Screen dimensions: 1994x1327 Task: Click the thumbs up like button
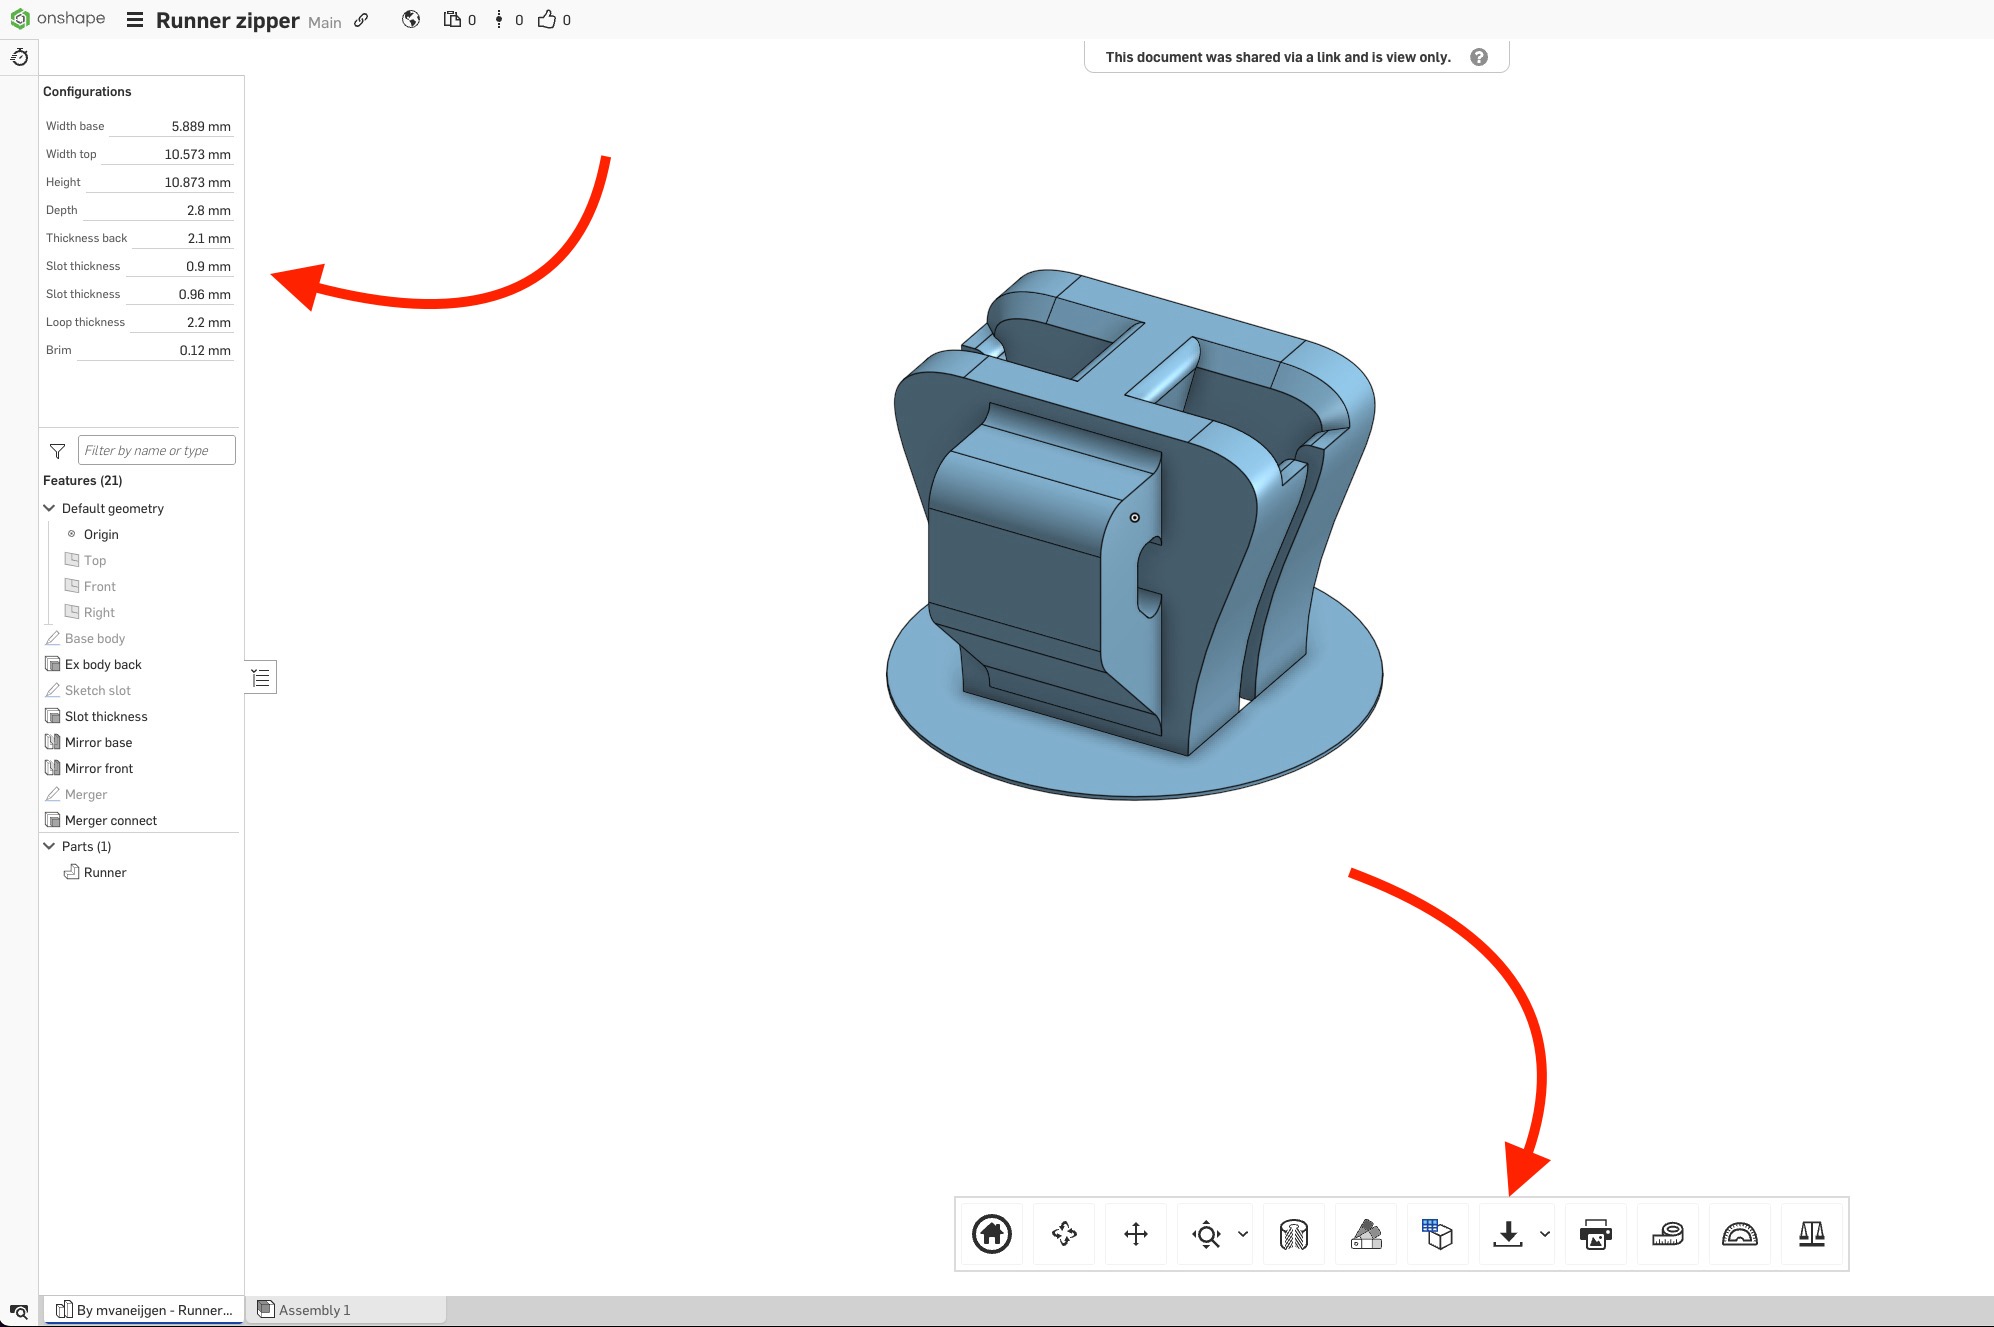545,19
